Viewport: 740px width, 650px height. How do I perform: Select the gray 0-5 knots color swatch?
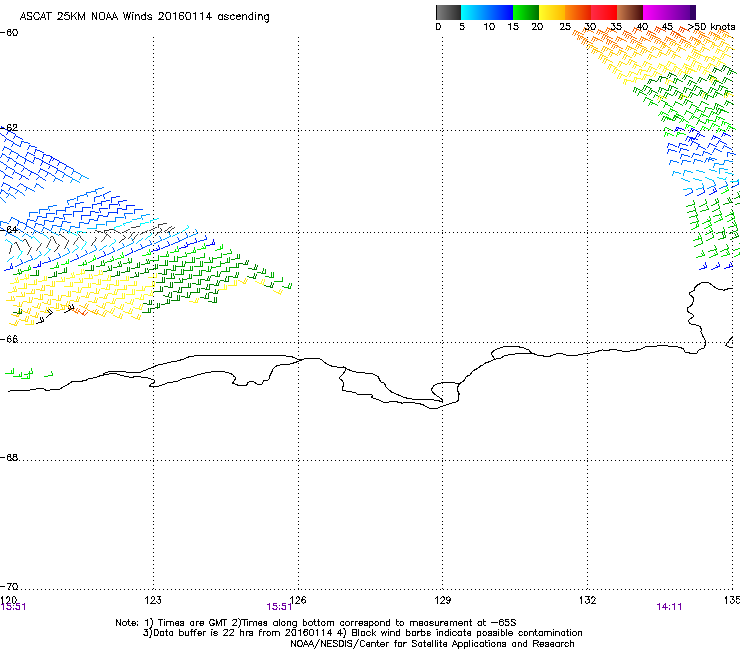pos(448,12)
